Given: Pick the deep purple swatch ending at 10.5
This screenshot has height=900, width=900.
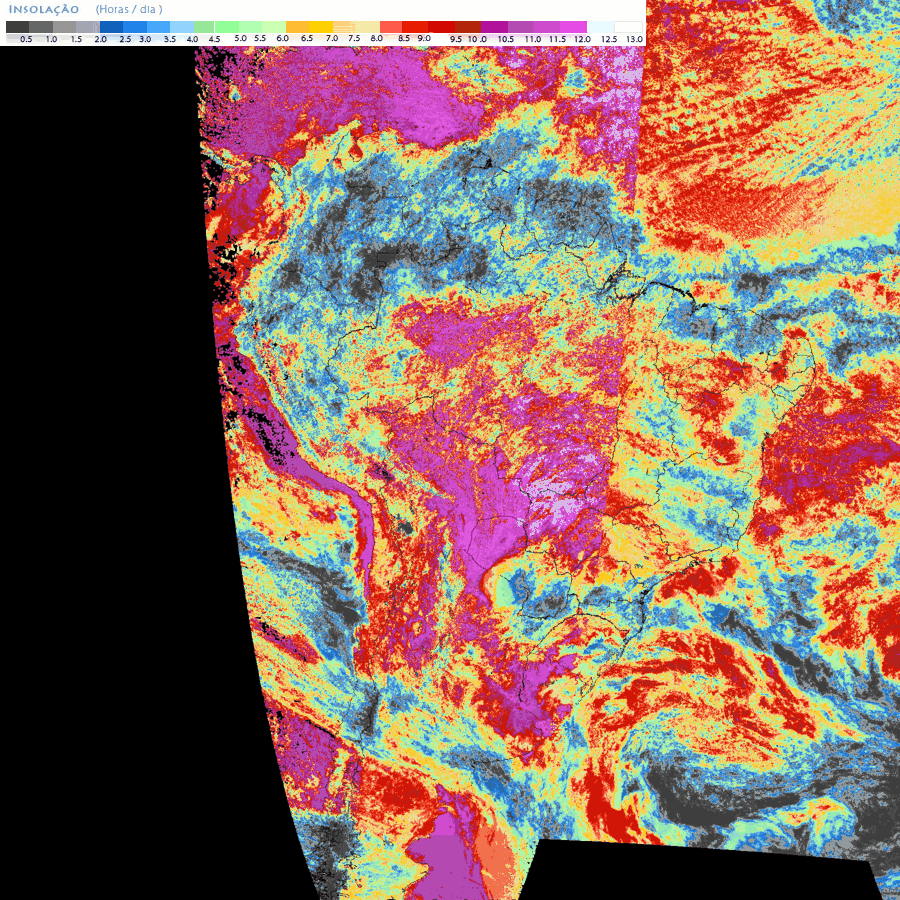Looking at the screenshot, I should click(x=494, y=27).
